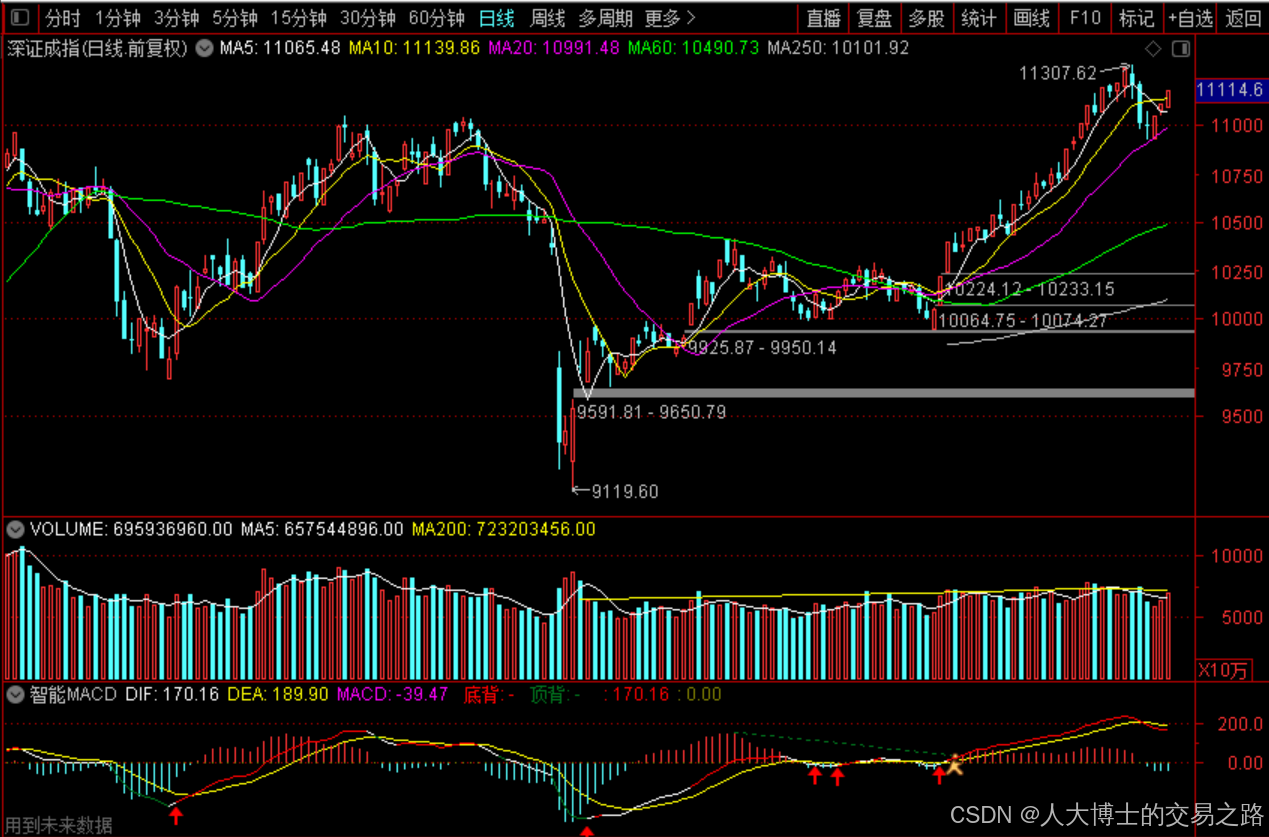Viewport: 1269px width, 837px height.
Task: Switch to 日线 daily chart
Action: click(x=496, y=17)
